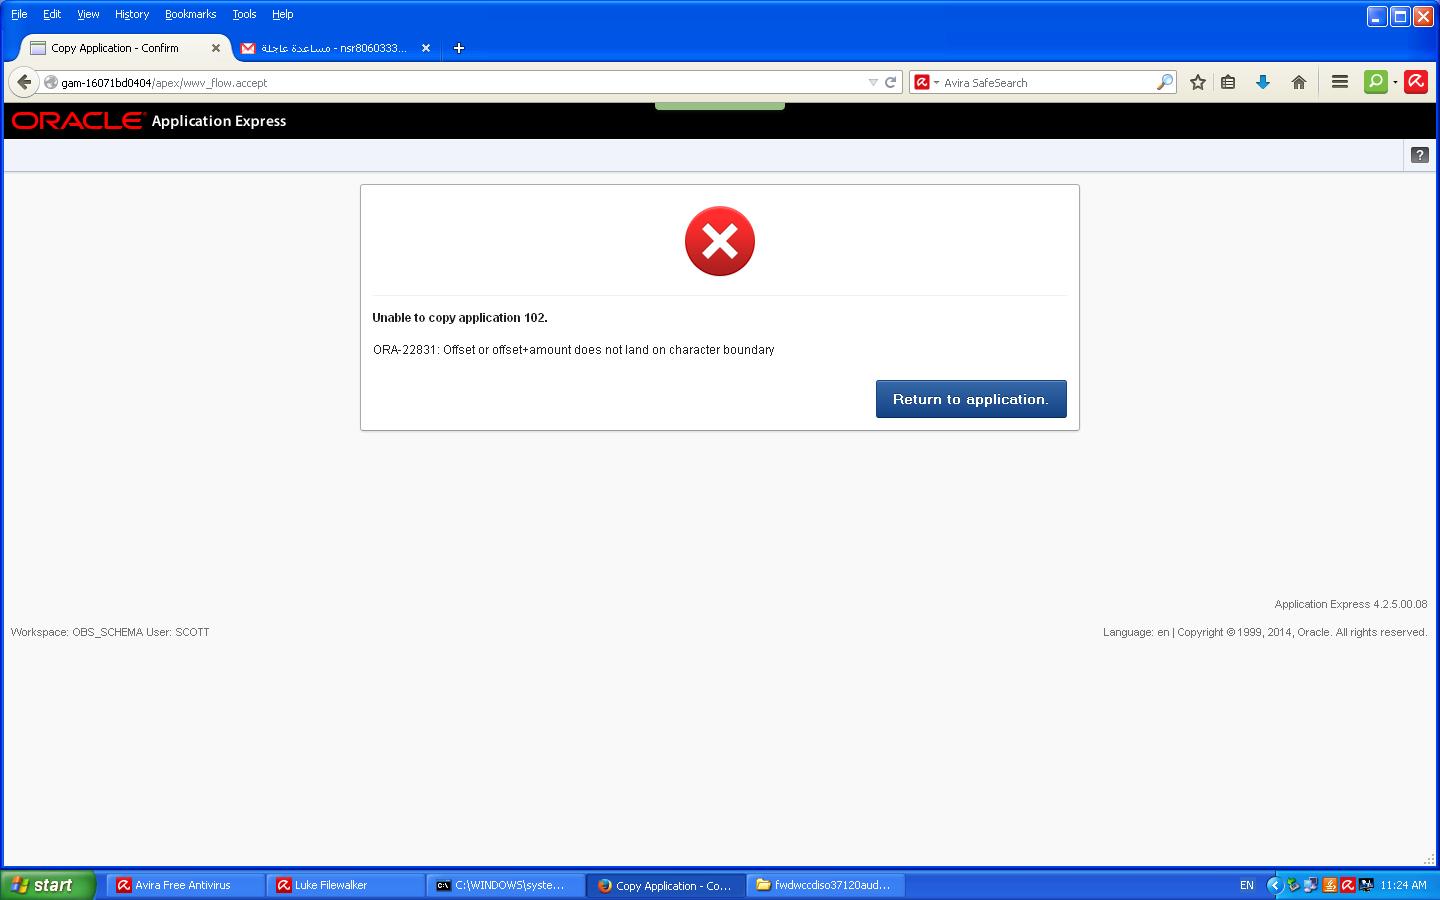Switch to Avira Free Antivirus in taskbar

185,885
